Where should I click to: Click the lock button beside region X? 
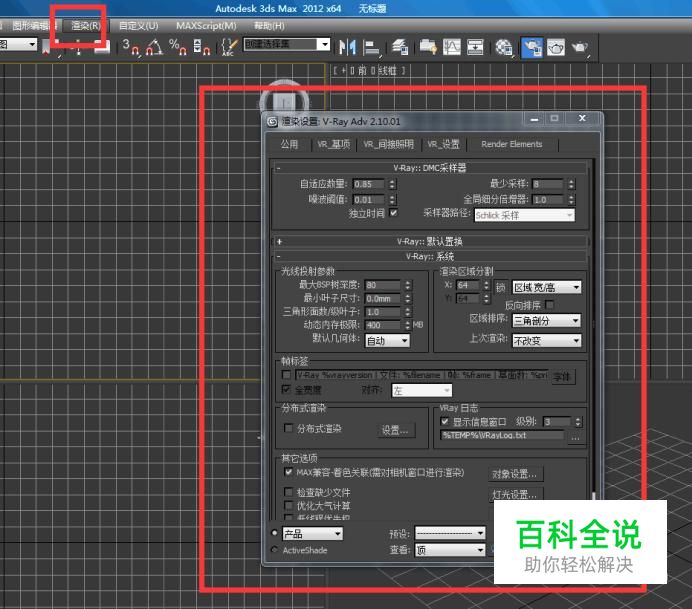(500, 288)
